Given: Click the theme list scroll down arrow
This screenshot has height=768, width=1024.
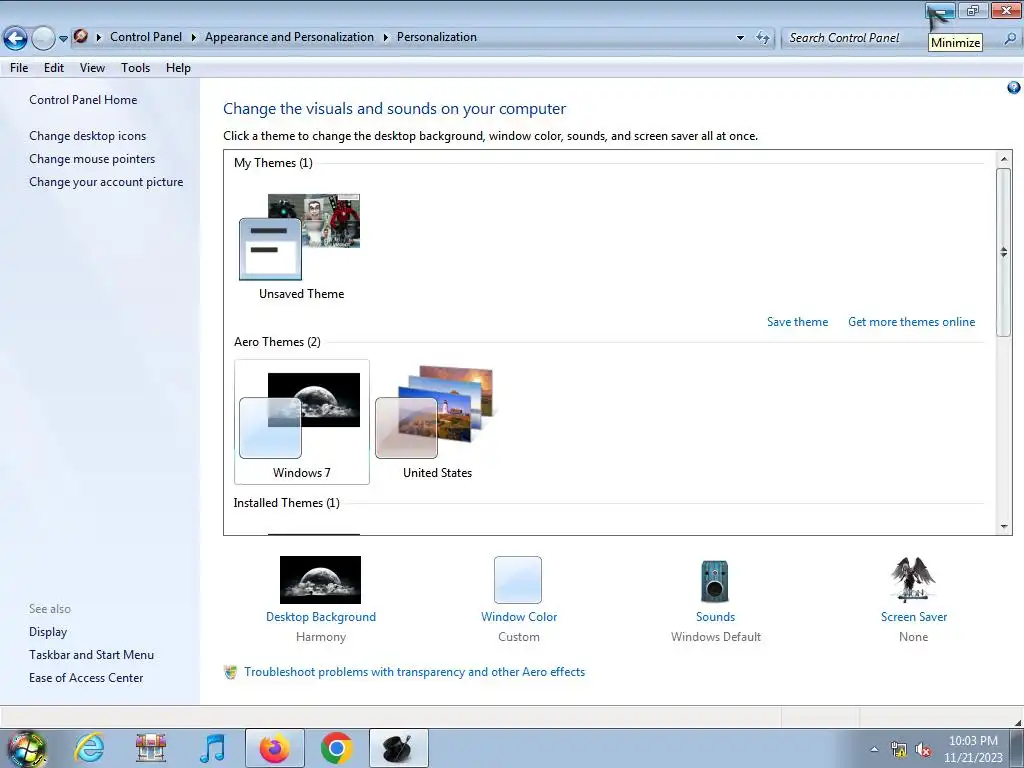Looking at the screenshot, I should (x=1004, y=527).
